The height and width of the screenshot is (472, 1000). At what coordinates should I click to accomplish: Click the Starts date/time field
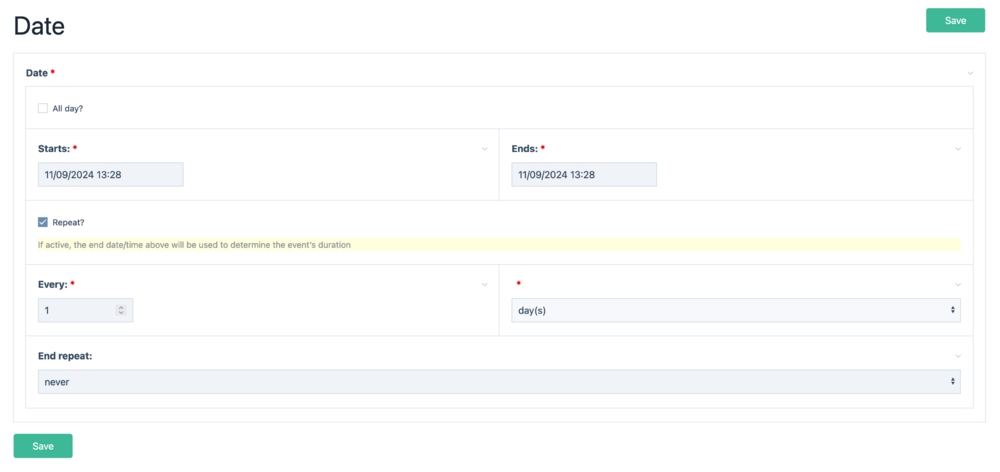tap(110, 175)
